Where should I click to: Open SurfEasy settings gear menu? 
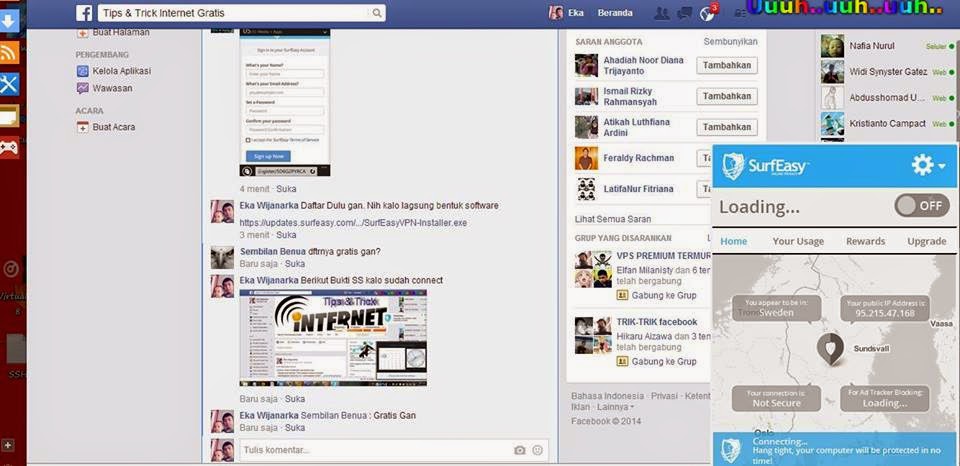[927, 165]
